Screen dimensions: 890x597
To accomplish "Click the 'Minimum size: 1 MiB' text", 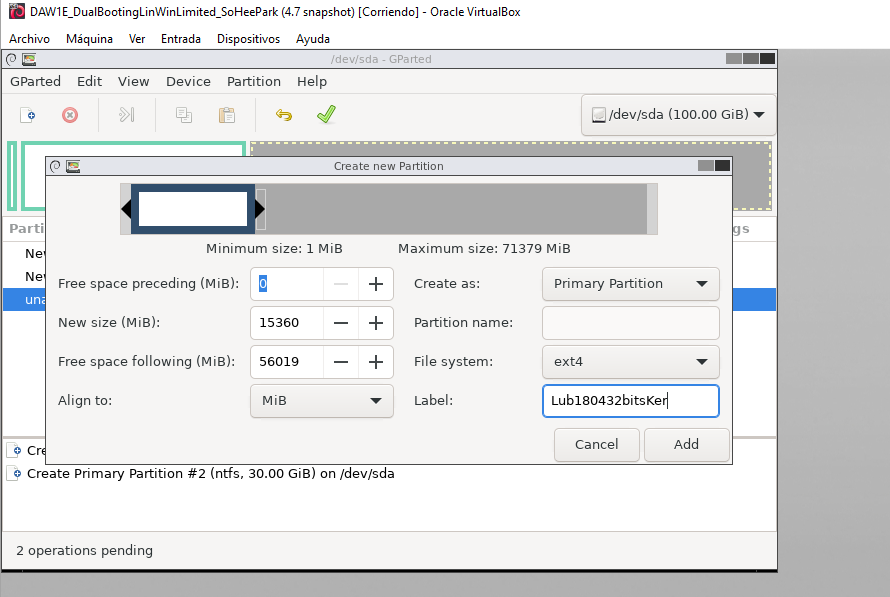I will coord(274,249).
